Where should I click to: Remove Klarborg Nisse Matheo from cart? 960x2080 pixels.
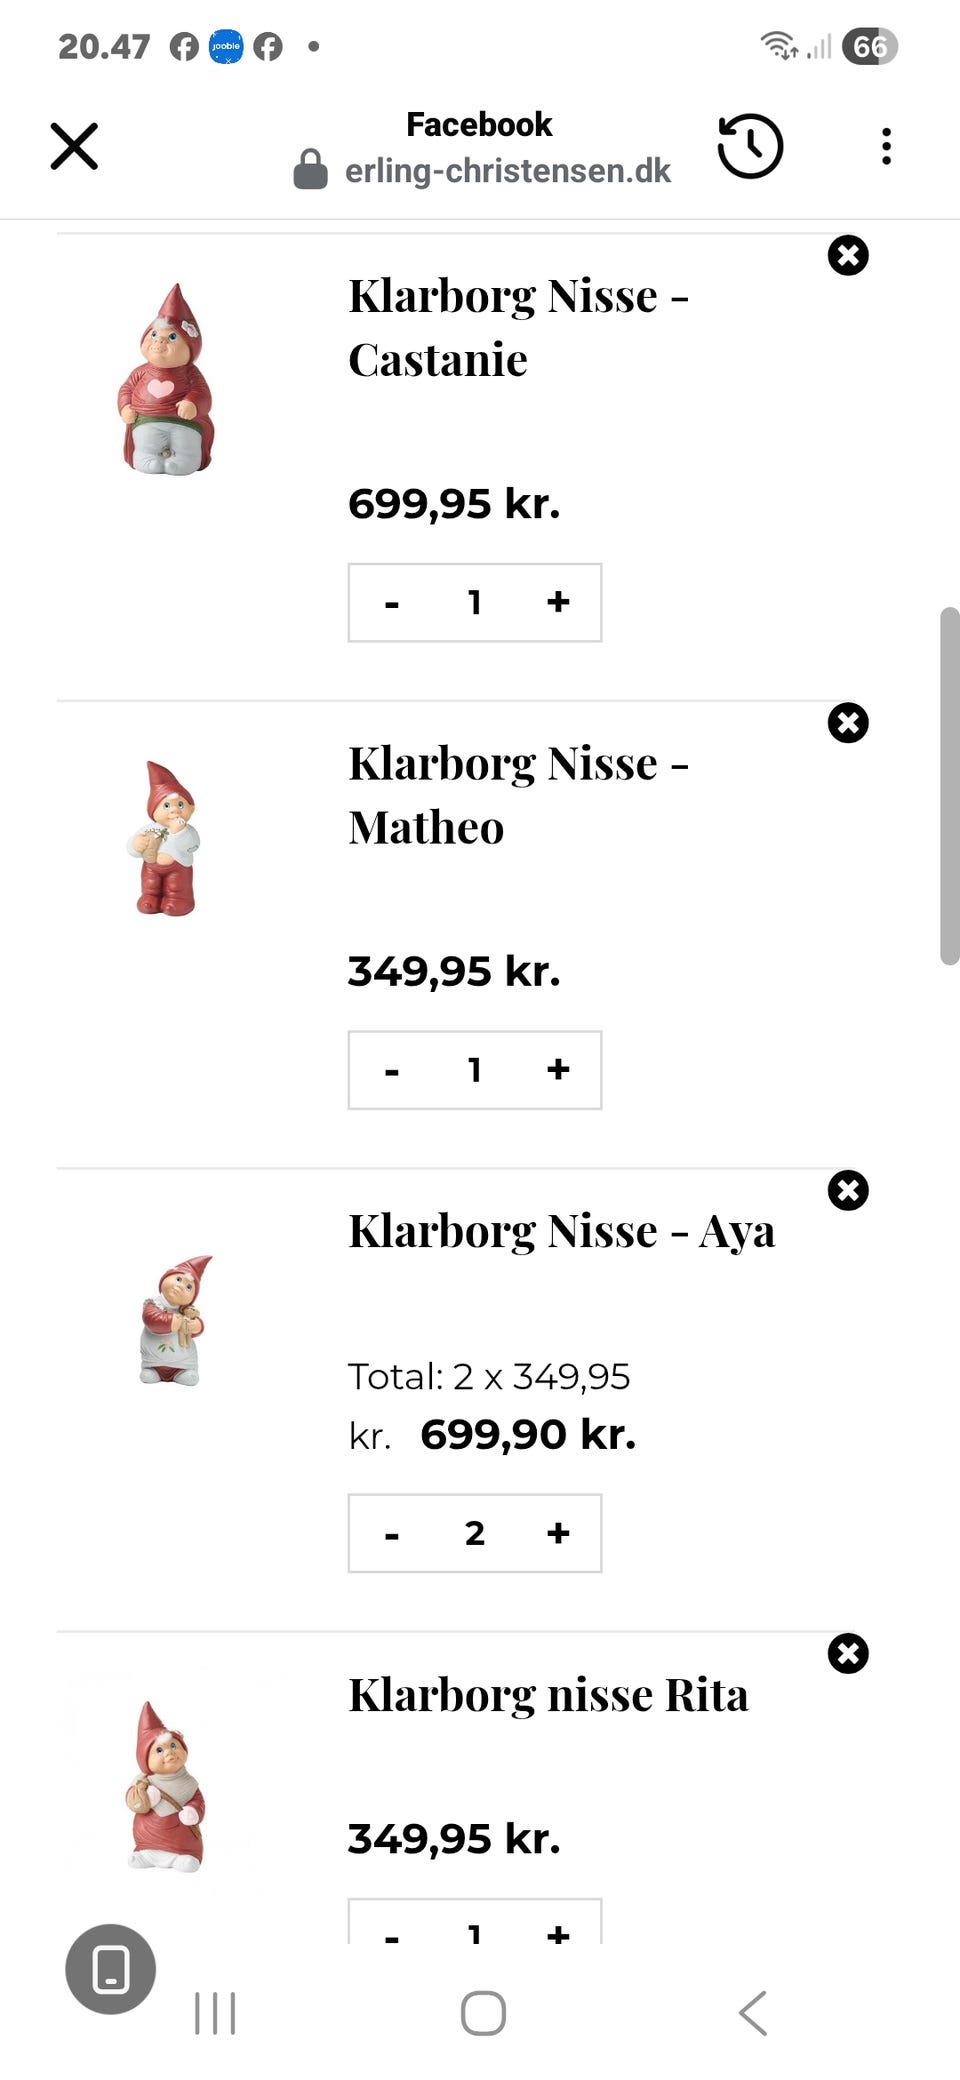click(x=848, y=723)
